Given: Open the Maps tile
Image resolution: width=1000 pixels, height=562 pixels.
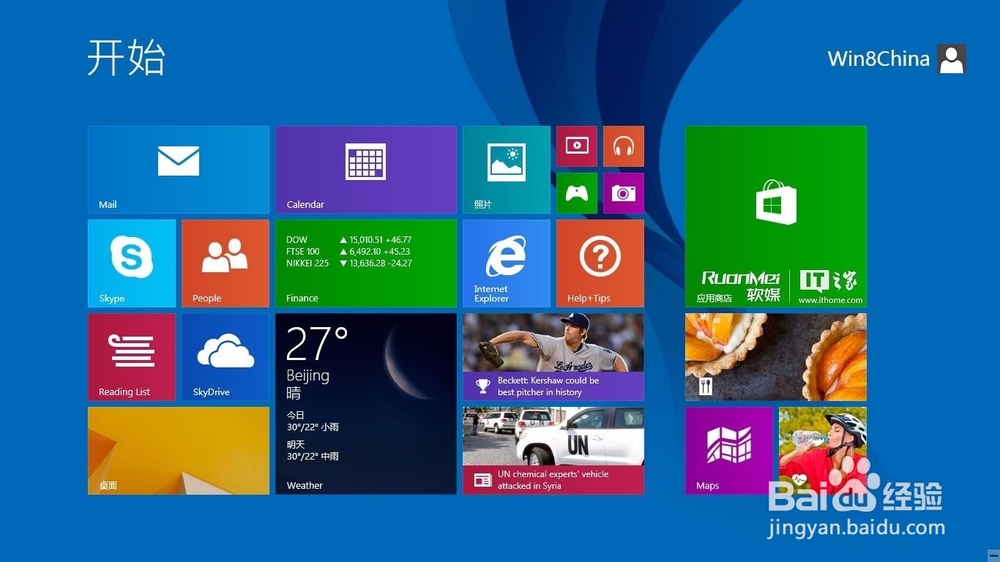Looking at the screenshot, I should tap(729, 451).
